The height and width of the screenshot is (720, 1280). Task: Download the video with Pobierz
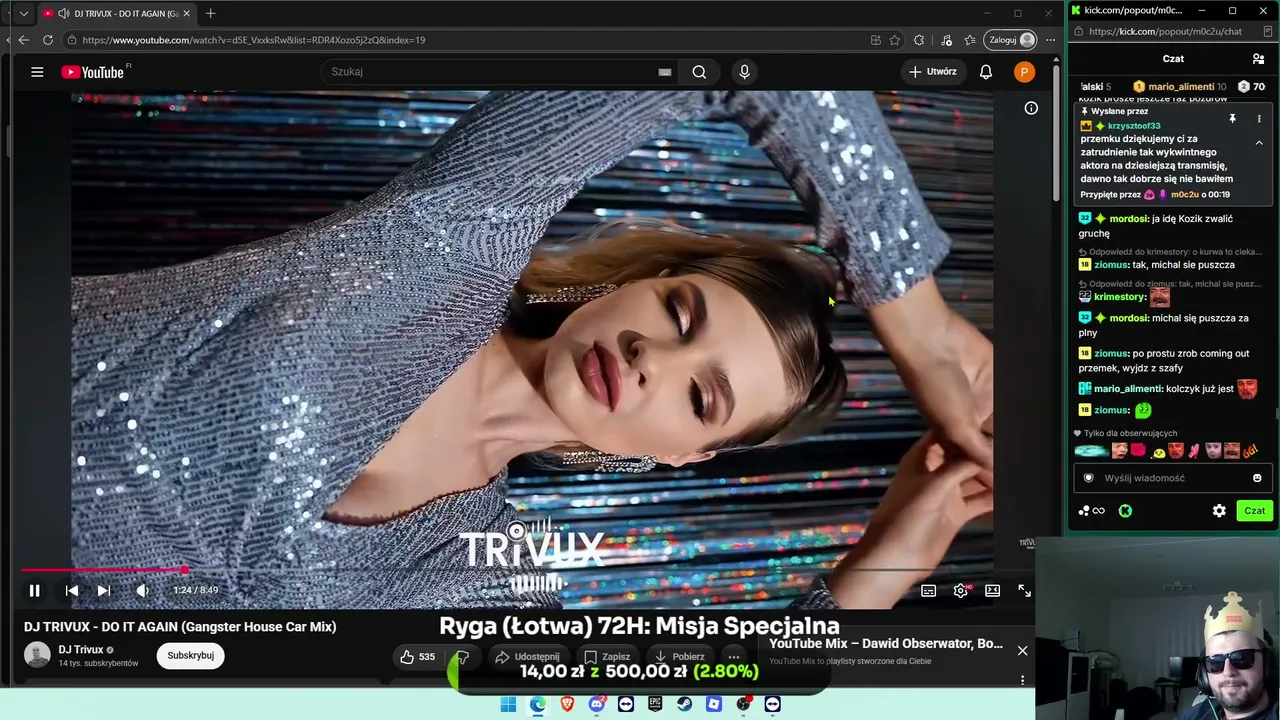679,657
